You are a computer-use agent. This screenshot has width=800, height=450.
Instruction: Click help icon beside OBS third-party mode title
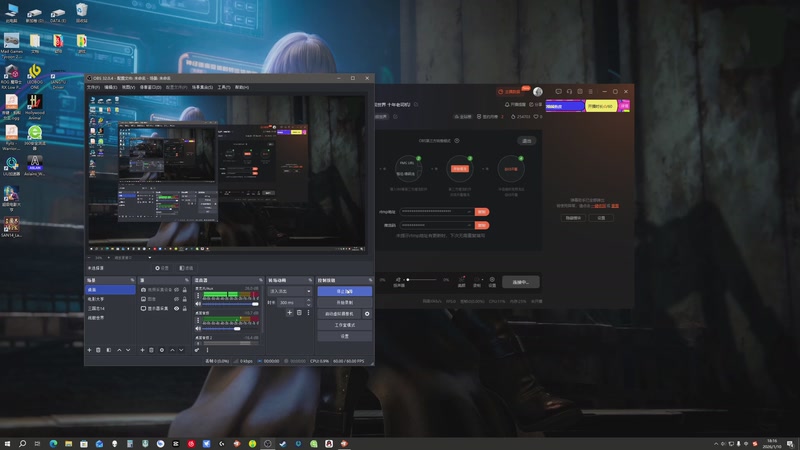[x=457, y=140]
